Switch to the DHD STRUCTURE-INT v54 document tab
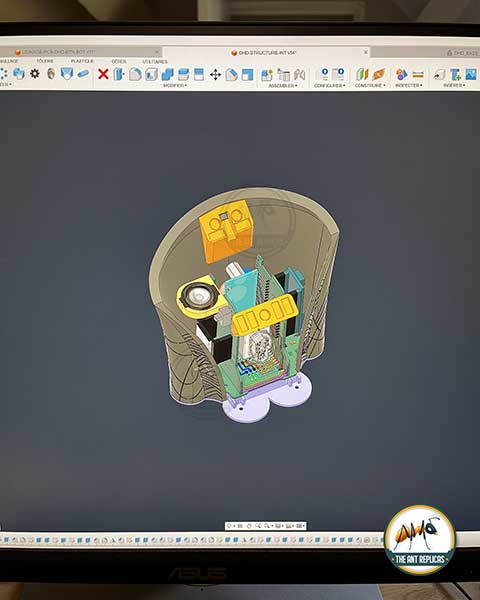The image size is (480, 600). [x=267, y=52]
